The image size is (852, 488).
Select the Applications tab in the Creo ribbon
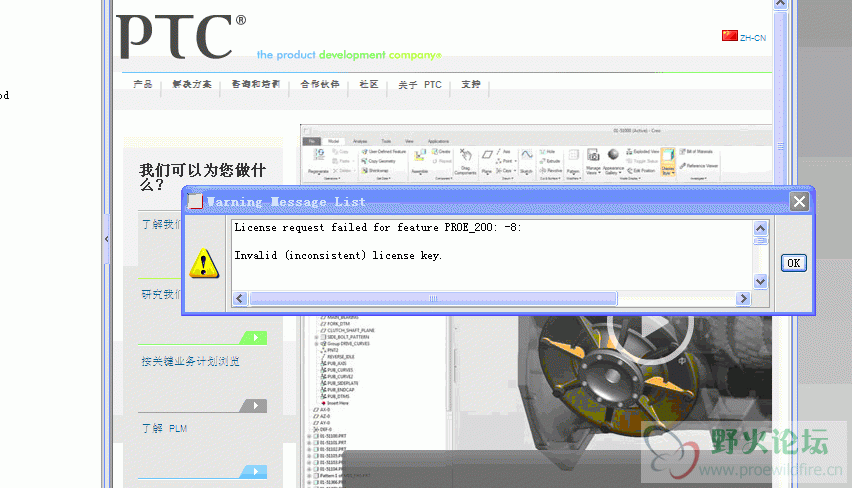click(x=438, y=141)
